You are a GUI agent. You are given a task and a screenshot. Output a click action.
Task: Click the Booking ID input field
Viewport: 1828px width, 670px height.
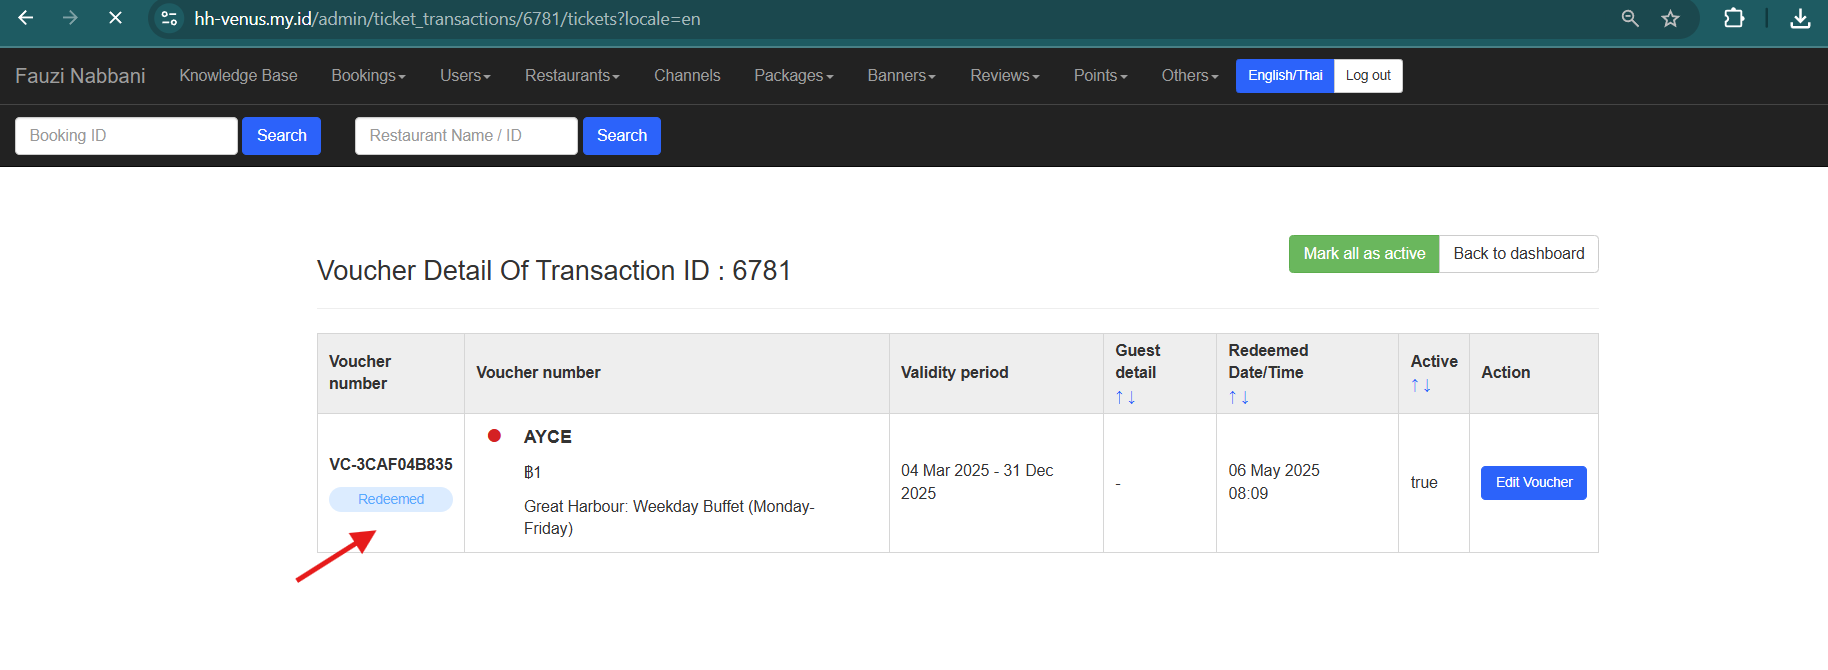pos(126,136)
